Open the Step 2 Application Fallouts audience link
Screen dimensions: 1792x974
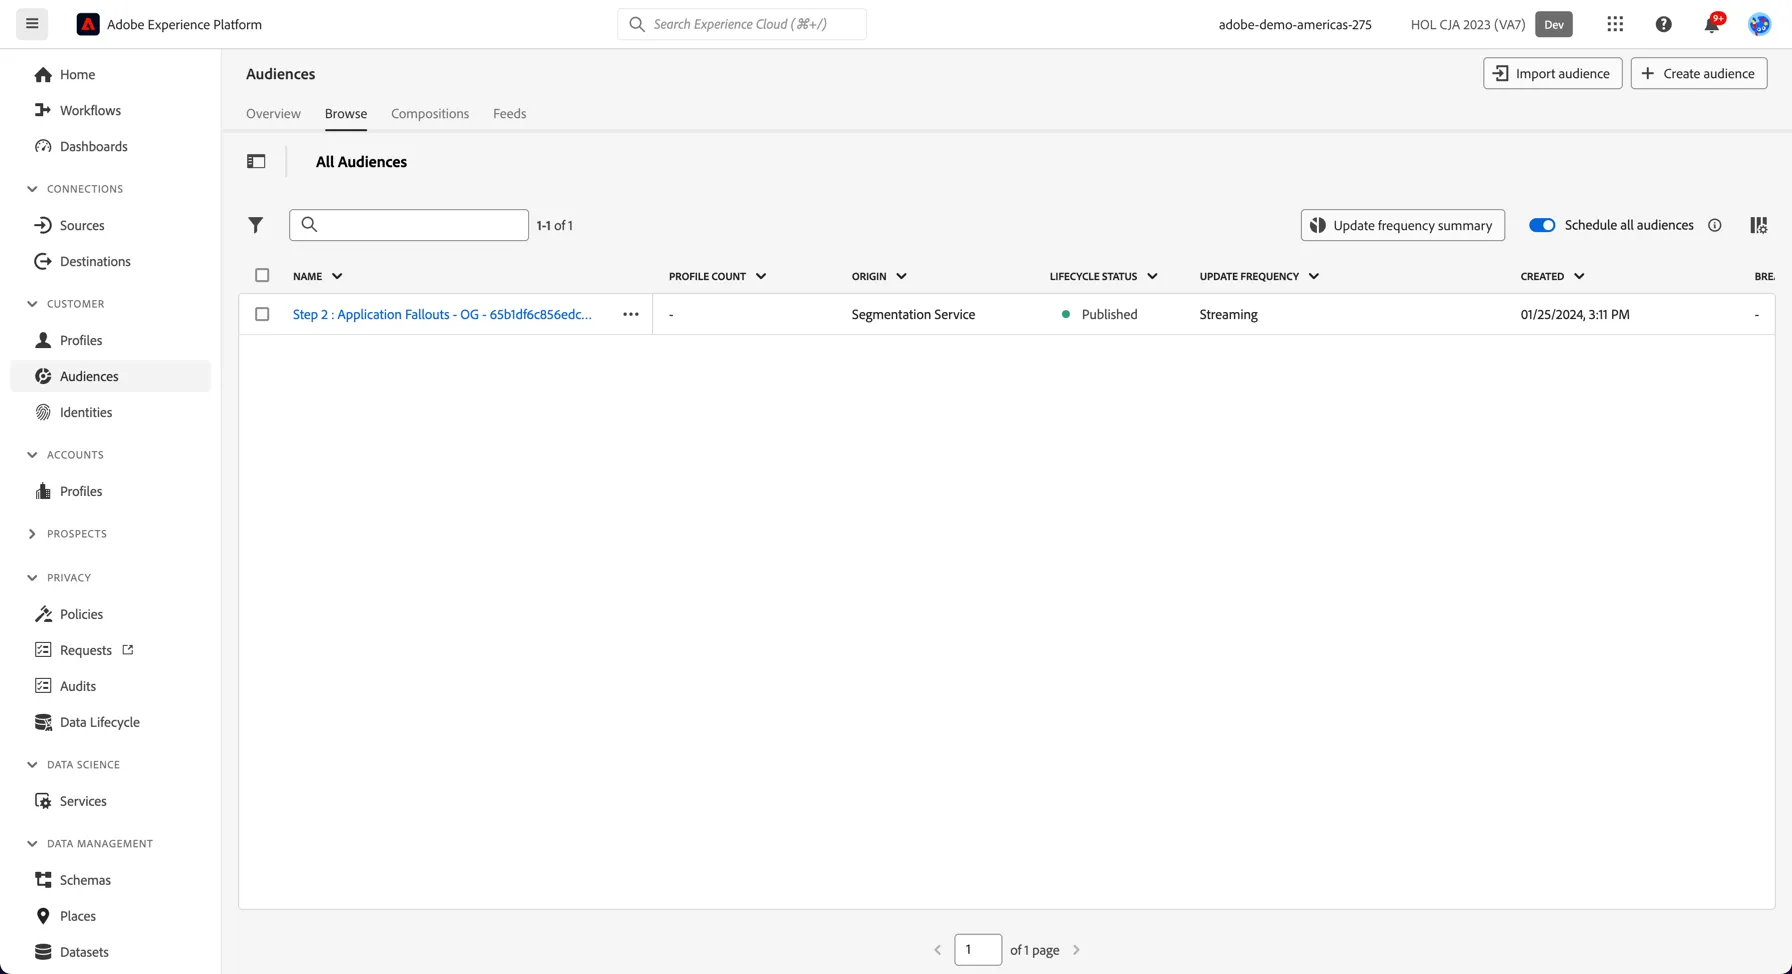pyautogui.click(x=442, y=314)
